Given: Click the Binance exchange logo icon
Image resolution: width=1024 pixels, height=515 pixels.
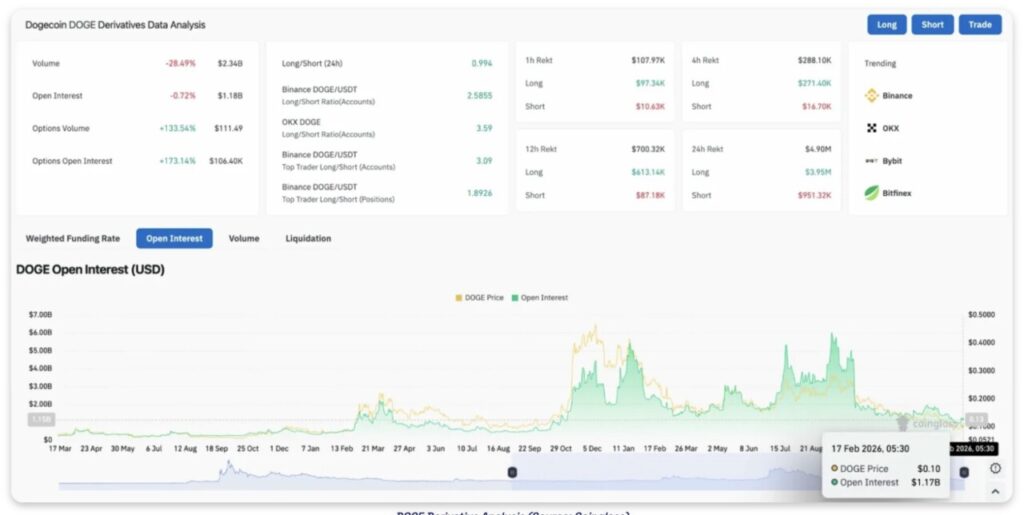Looking at the screenshot, I should tap(871, 96).
